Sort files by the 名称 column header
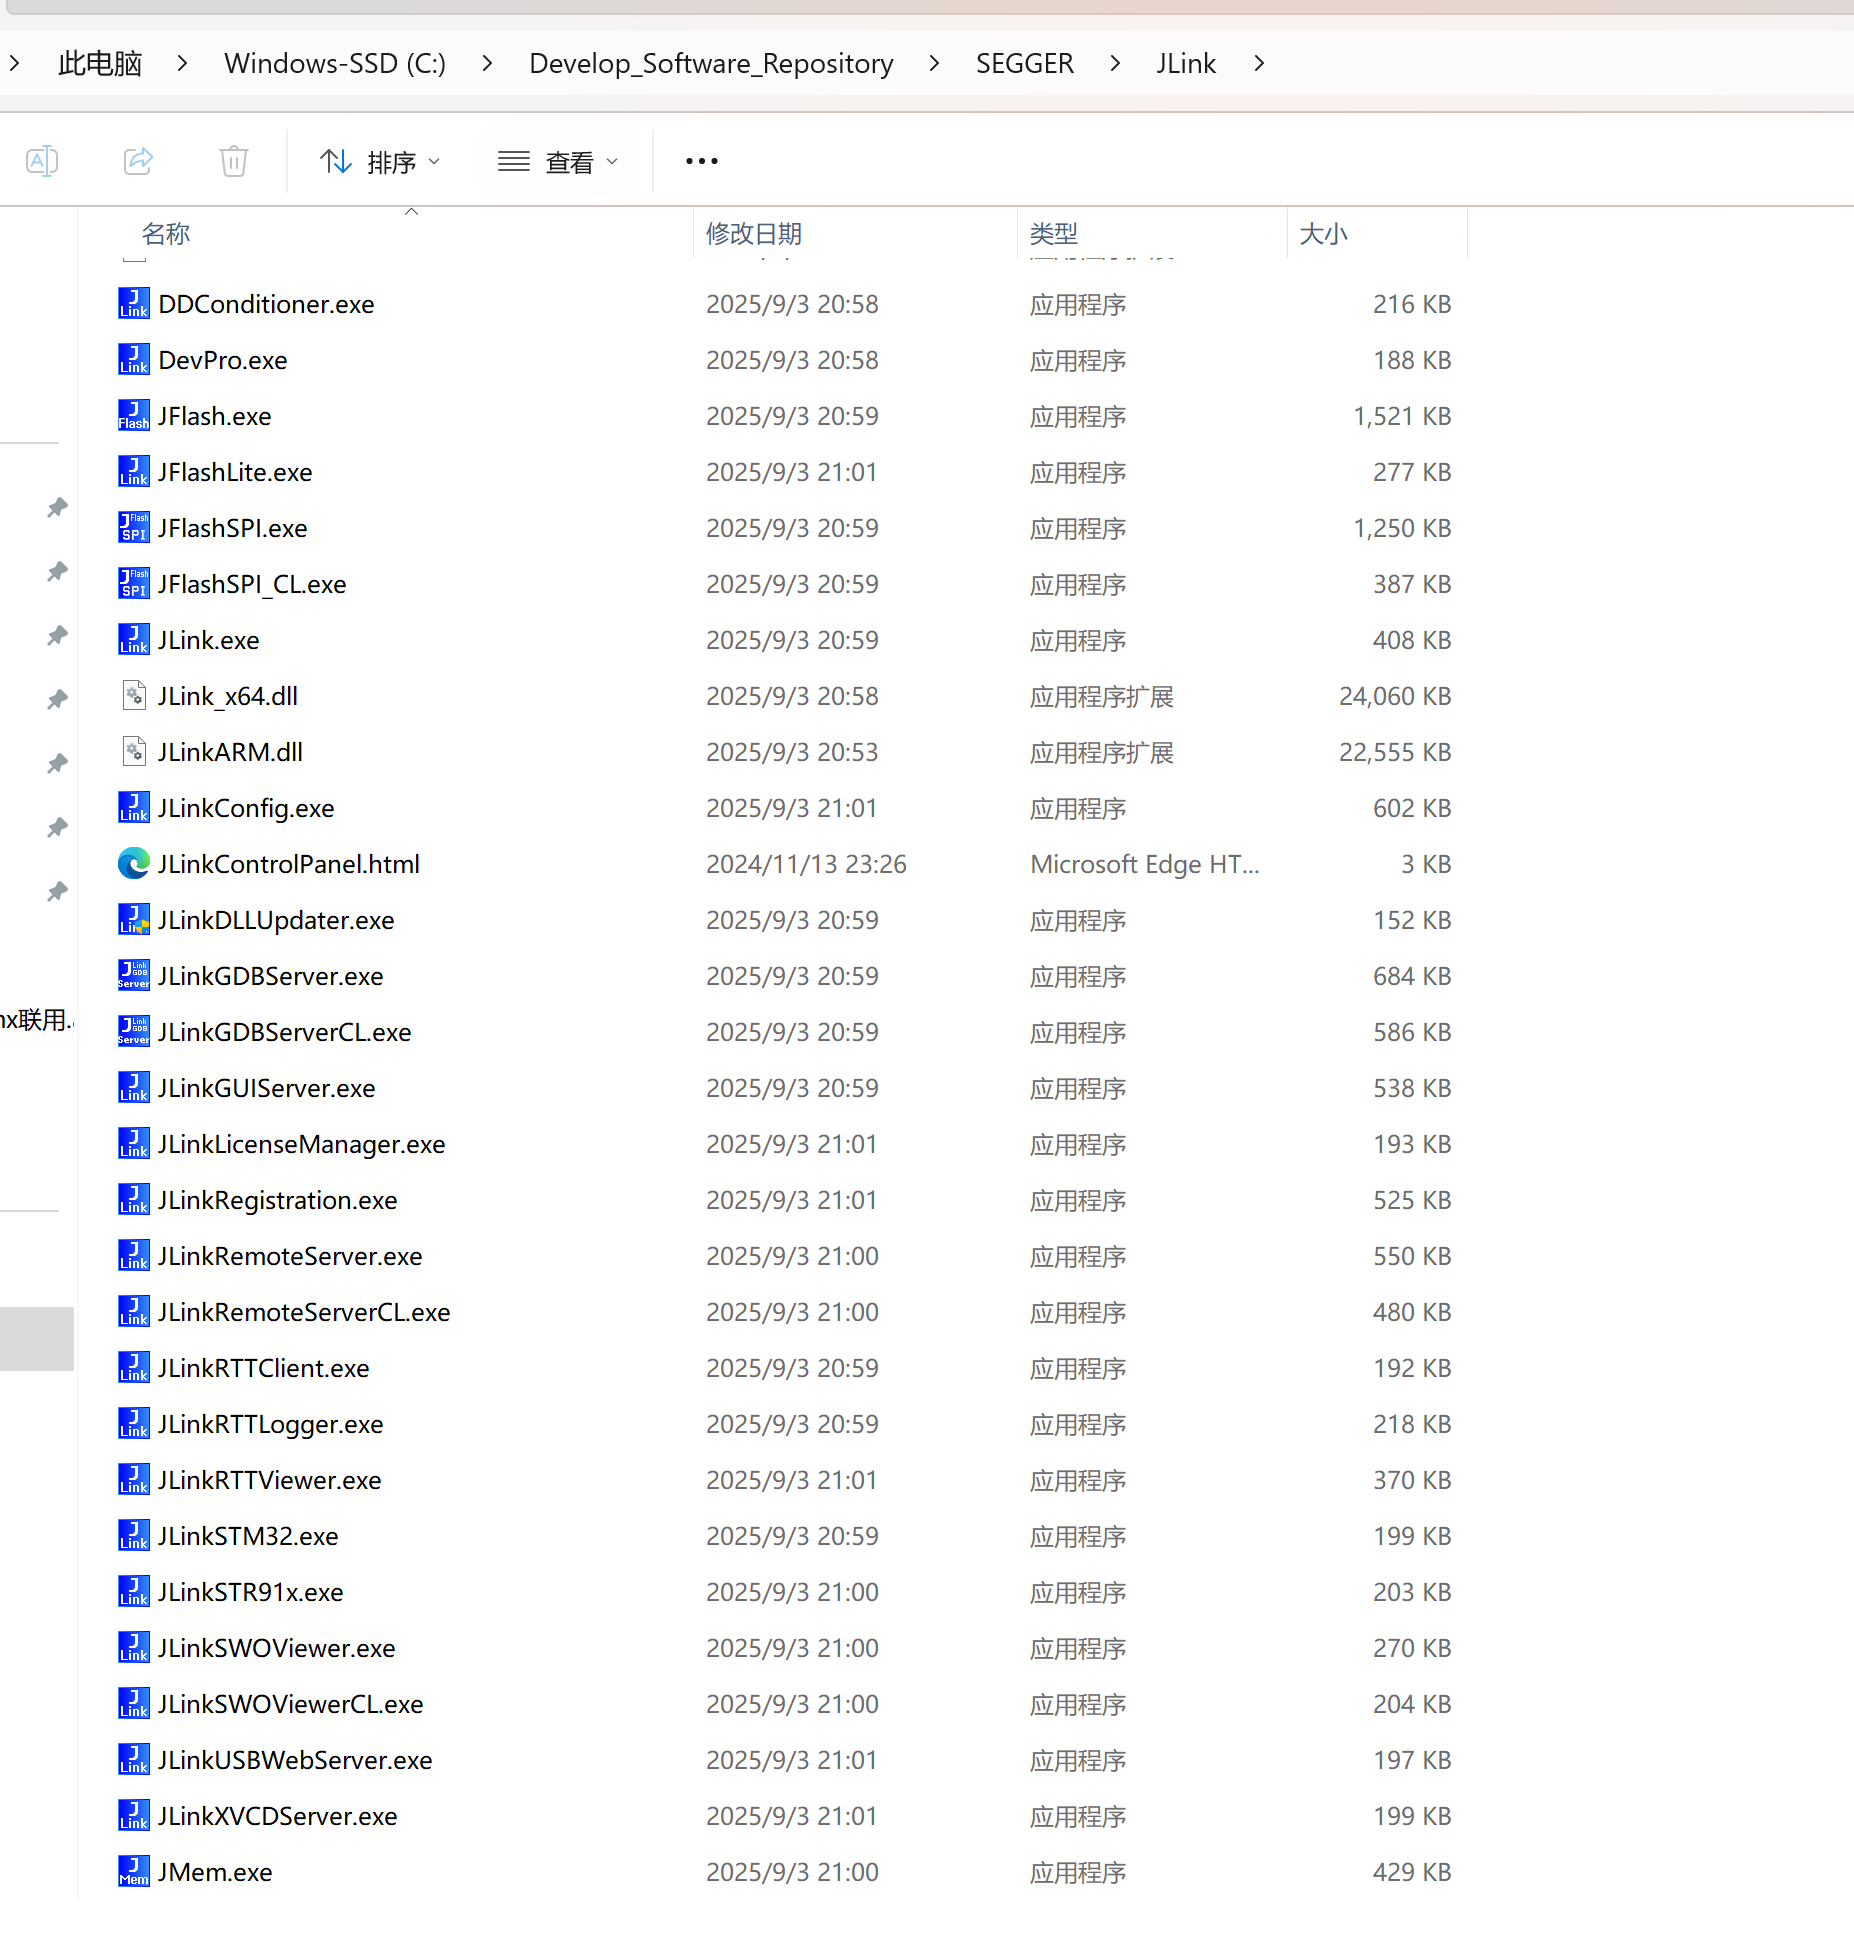Image resolution: width=1854 pixels, height=1942 pixels. click(x=166, y=234)
